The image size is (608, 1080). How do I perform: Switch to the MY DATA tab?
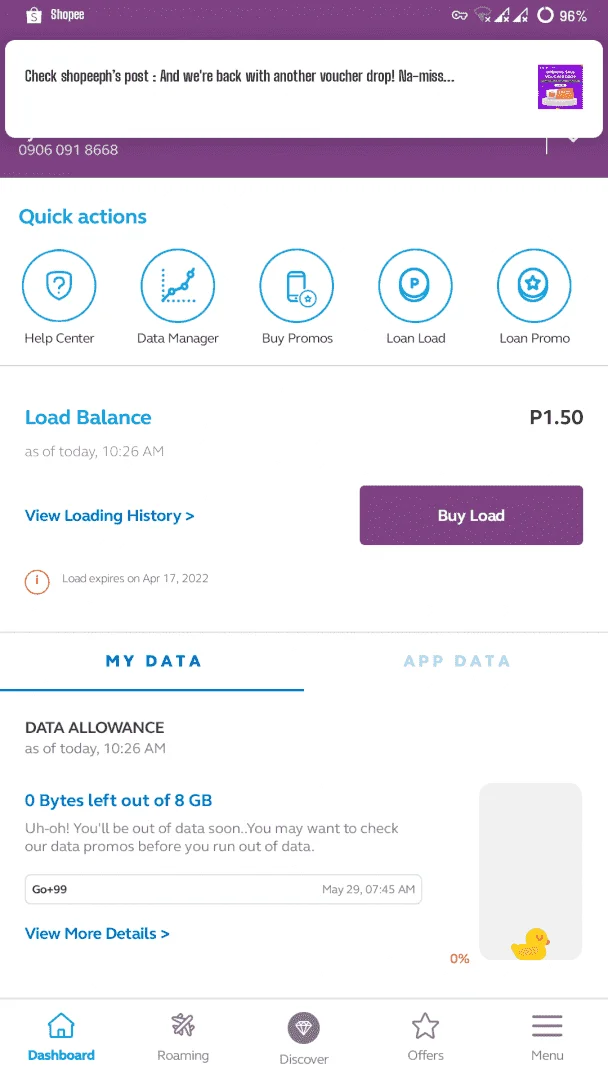point(152,661)
